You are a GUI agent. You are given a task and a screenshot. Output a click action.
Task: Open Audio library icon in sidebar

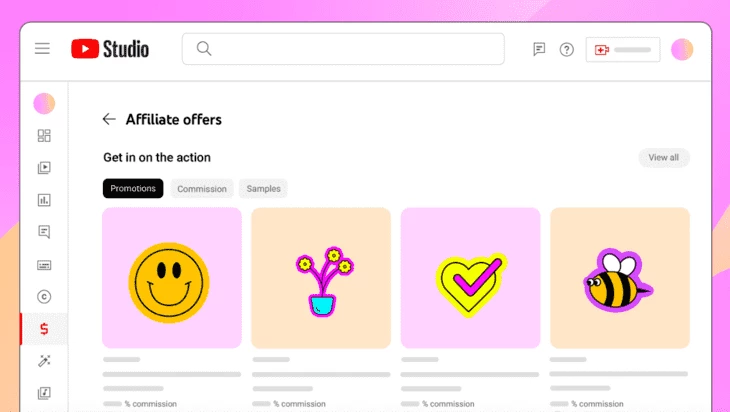pyautogui.click(x=44, y=393)
